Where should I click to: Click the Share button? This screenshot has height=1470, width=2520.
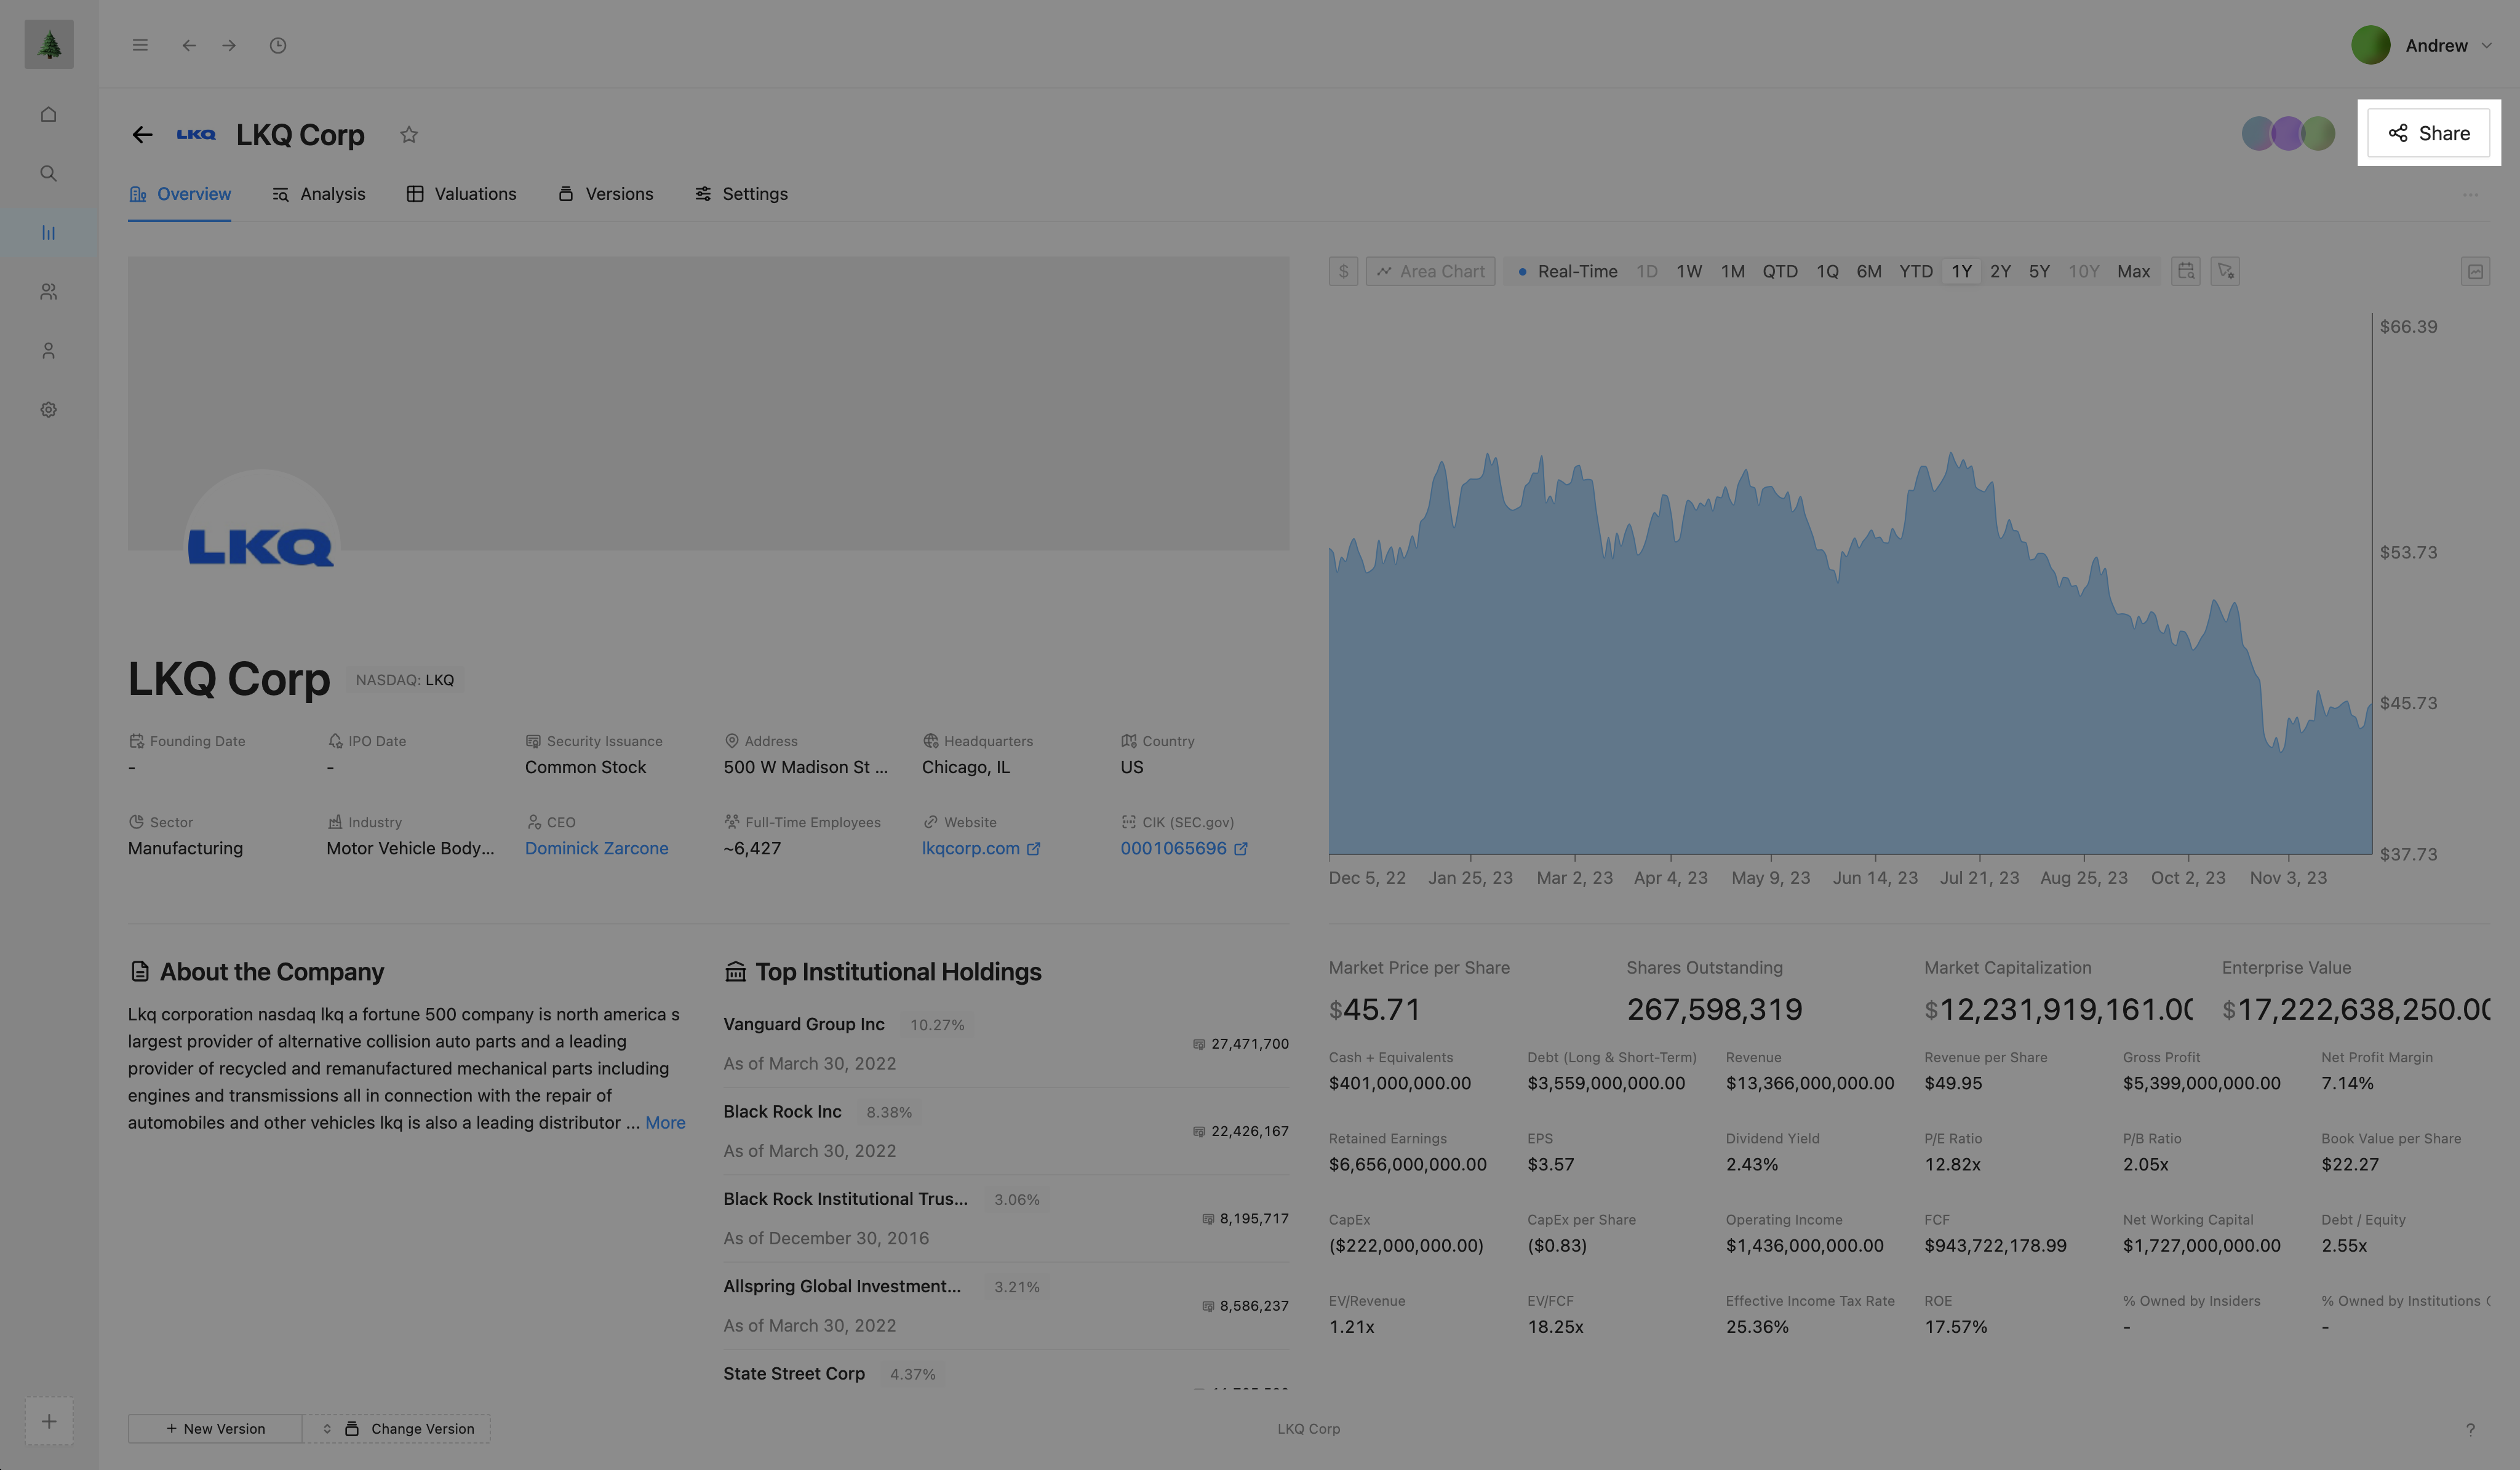coord(2428,133)
